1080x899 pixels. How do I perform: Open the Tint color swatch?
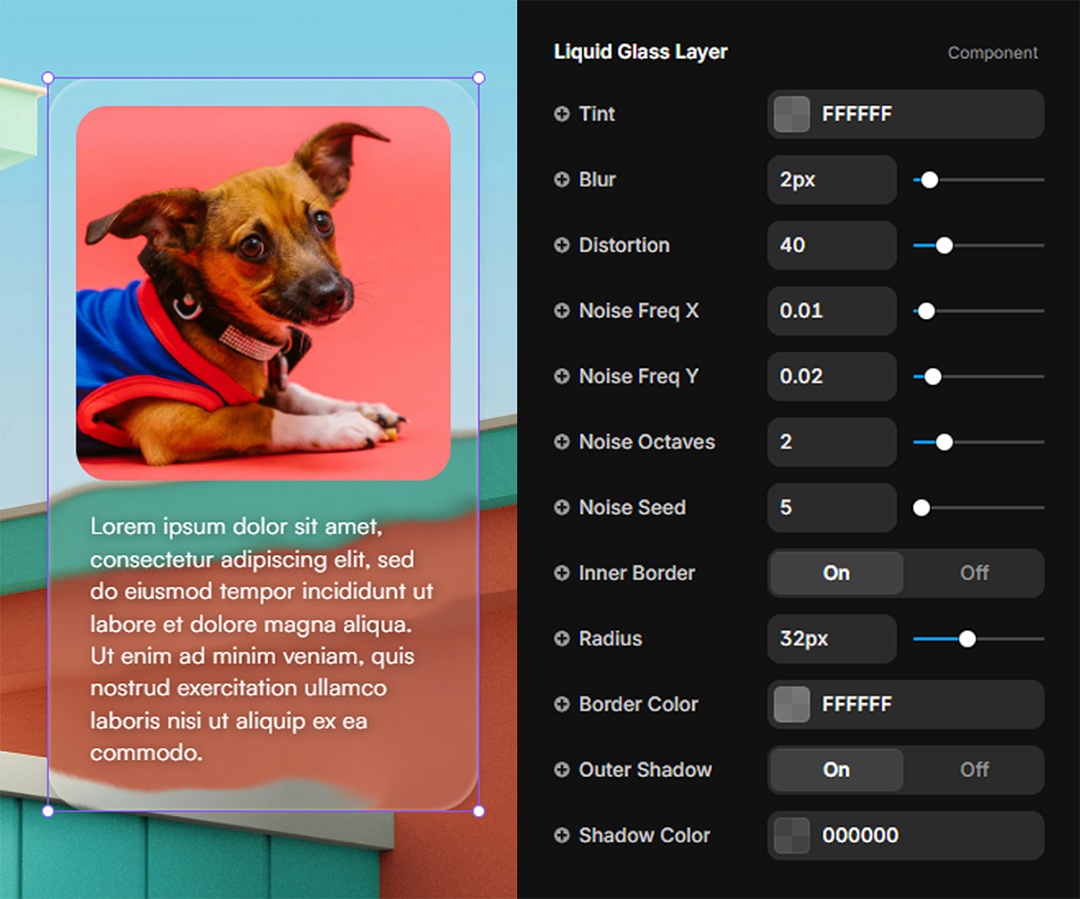pyautogui.click(x=792, y=114)
